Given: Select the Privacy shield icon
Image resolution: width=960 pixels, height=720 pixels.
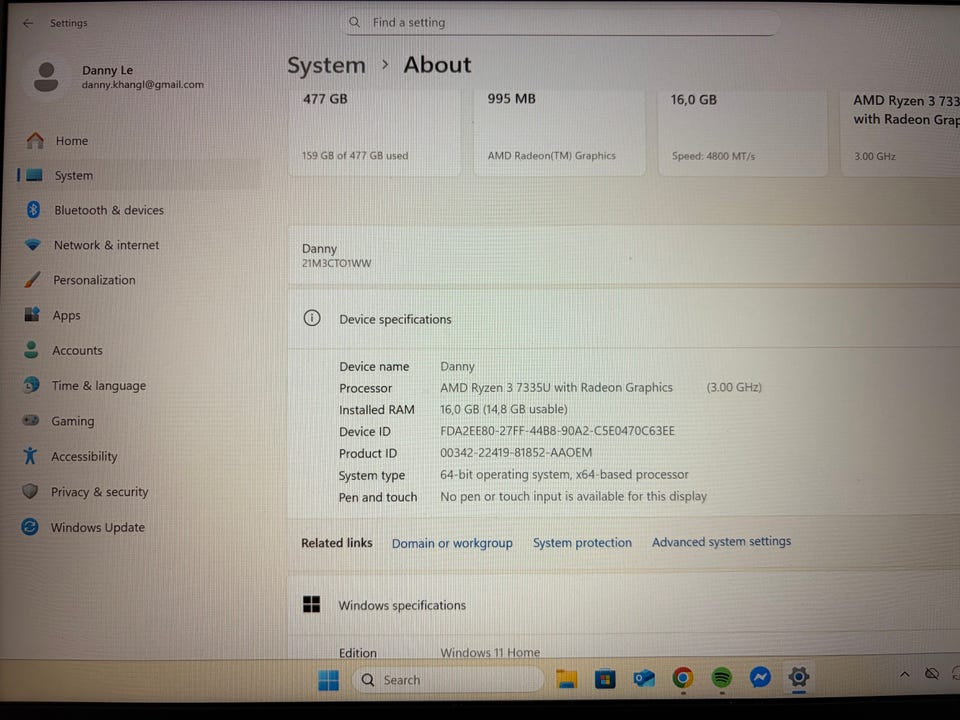Looking at the screenshot, I should [30, 491].
